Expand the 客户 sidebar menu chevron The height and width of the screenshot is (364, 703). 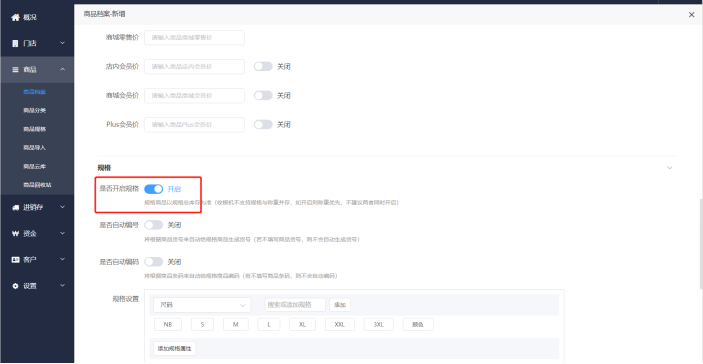(x=62, y=259)
